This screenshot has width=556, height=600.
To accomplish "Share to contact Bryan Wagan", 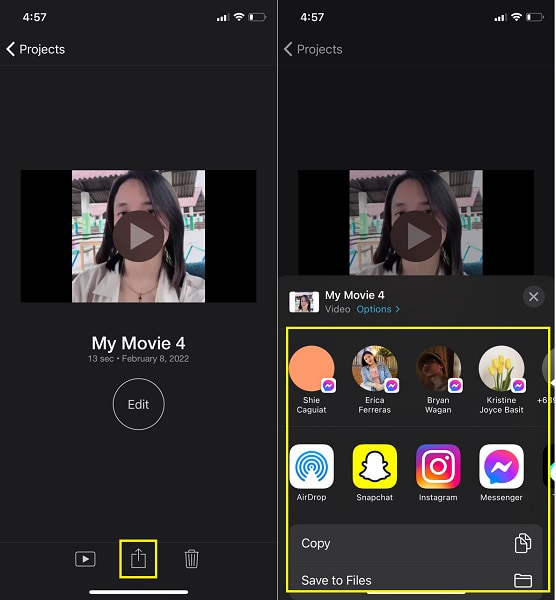I will pos(438,379).
